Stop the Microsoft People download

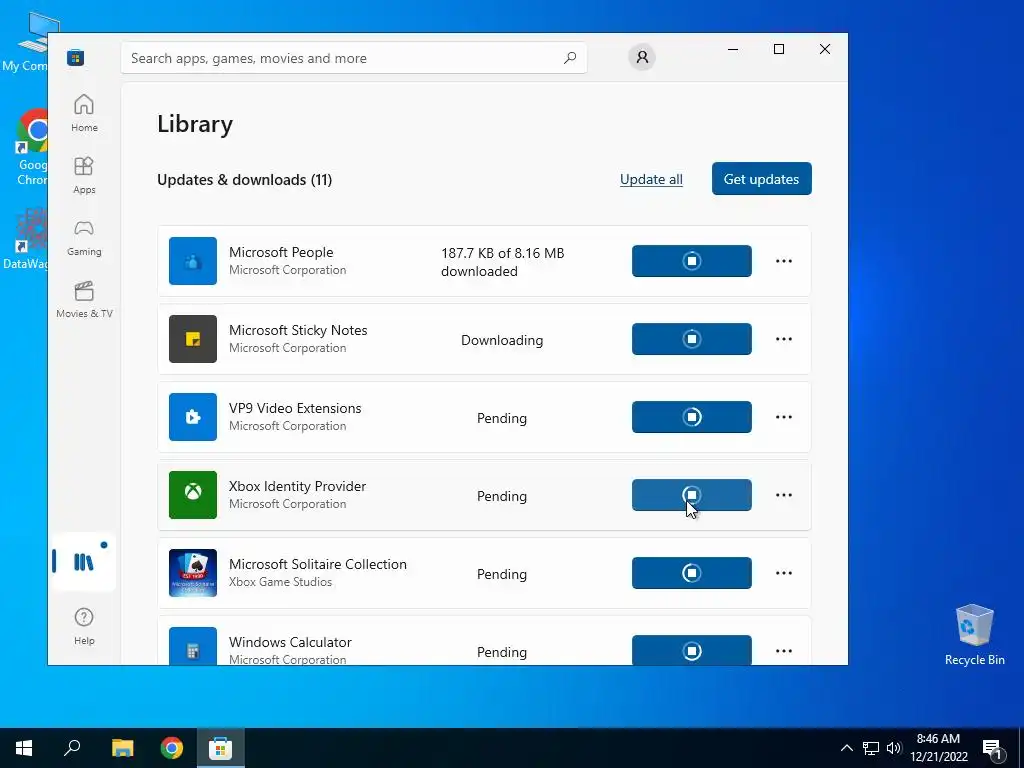click(692, 261)
